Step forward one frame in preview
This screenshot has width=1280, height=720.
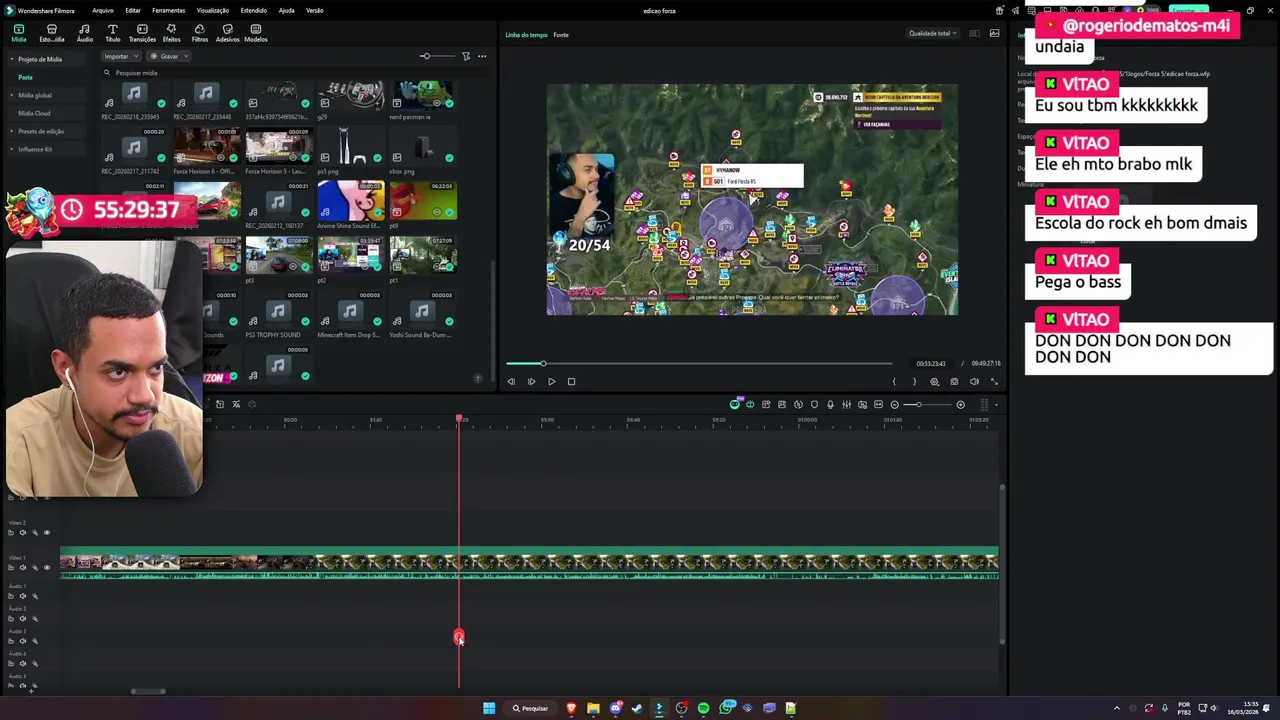531,381
